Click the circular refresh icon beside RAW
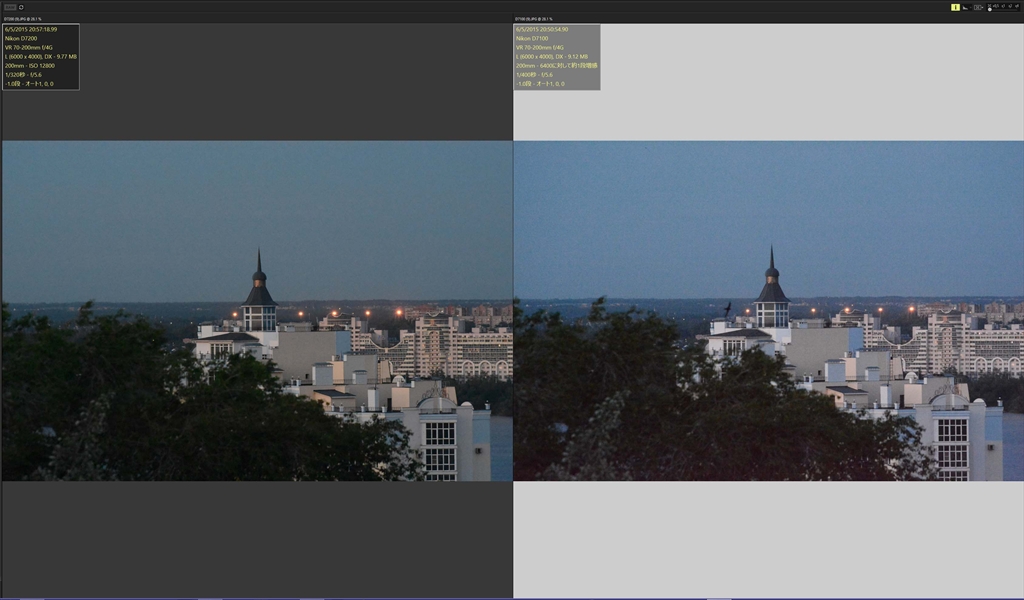This screenshot has width=1024, height=600. (x=21, y=7)
